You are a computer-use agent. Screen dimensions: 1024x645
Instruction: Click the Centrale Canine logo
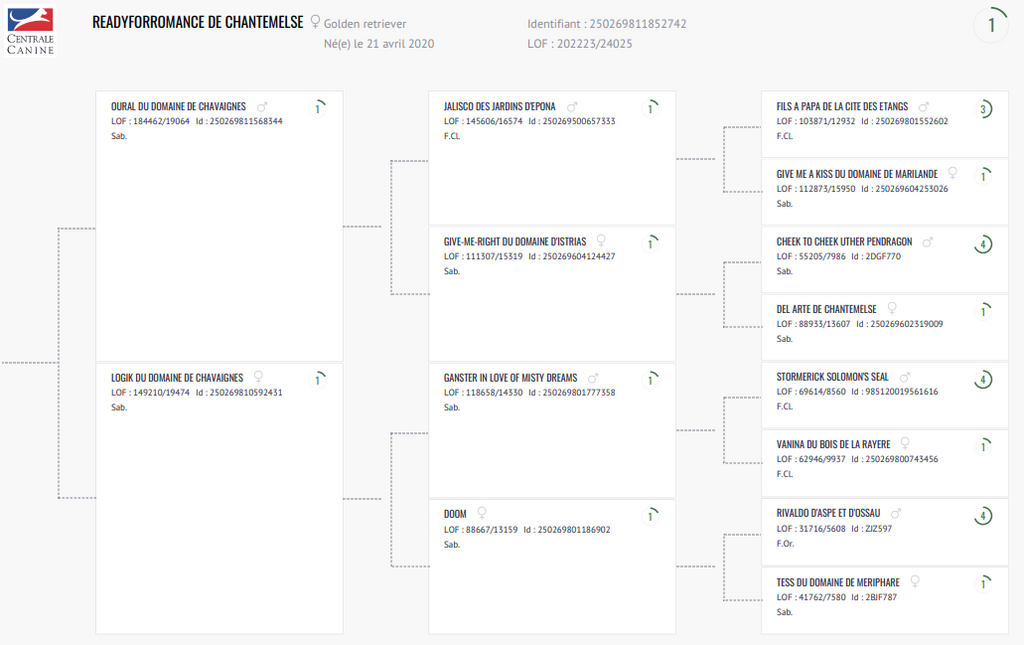[x=30, y=30]
